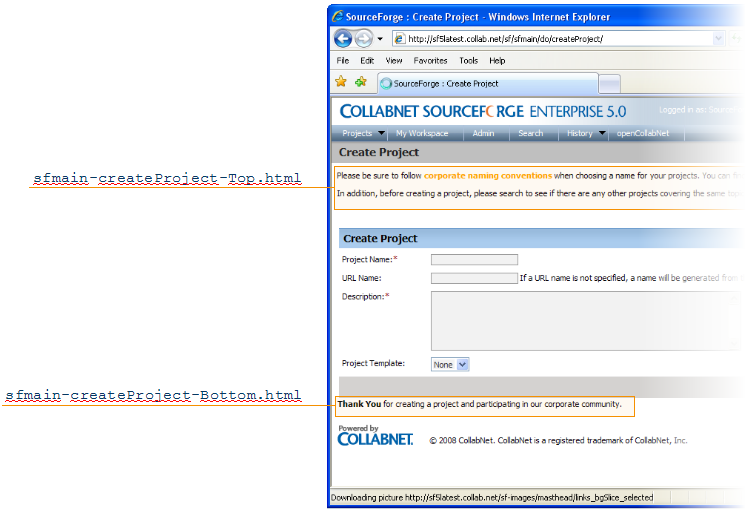Viewport: 746px width, 512px height.
Task: Click the 2008 CollabNet copyright notice
Action: pos(559,441)
